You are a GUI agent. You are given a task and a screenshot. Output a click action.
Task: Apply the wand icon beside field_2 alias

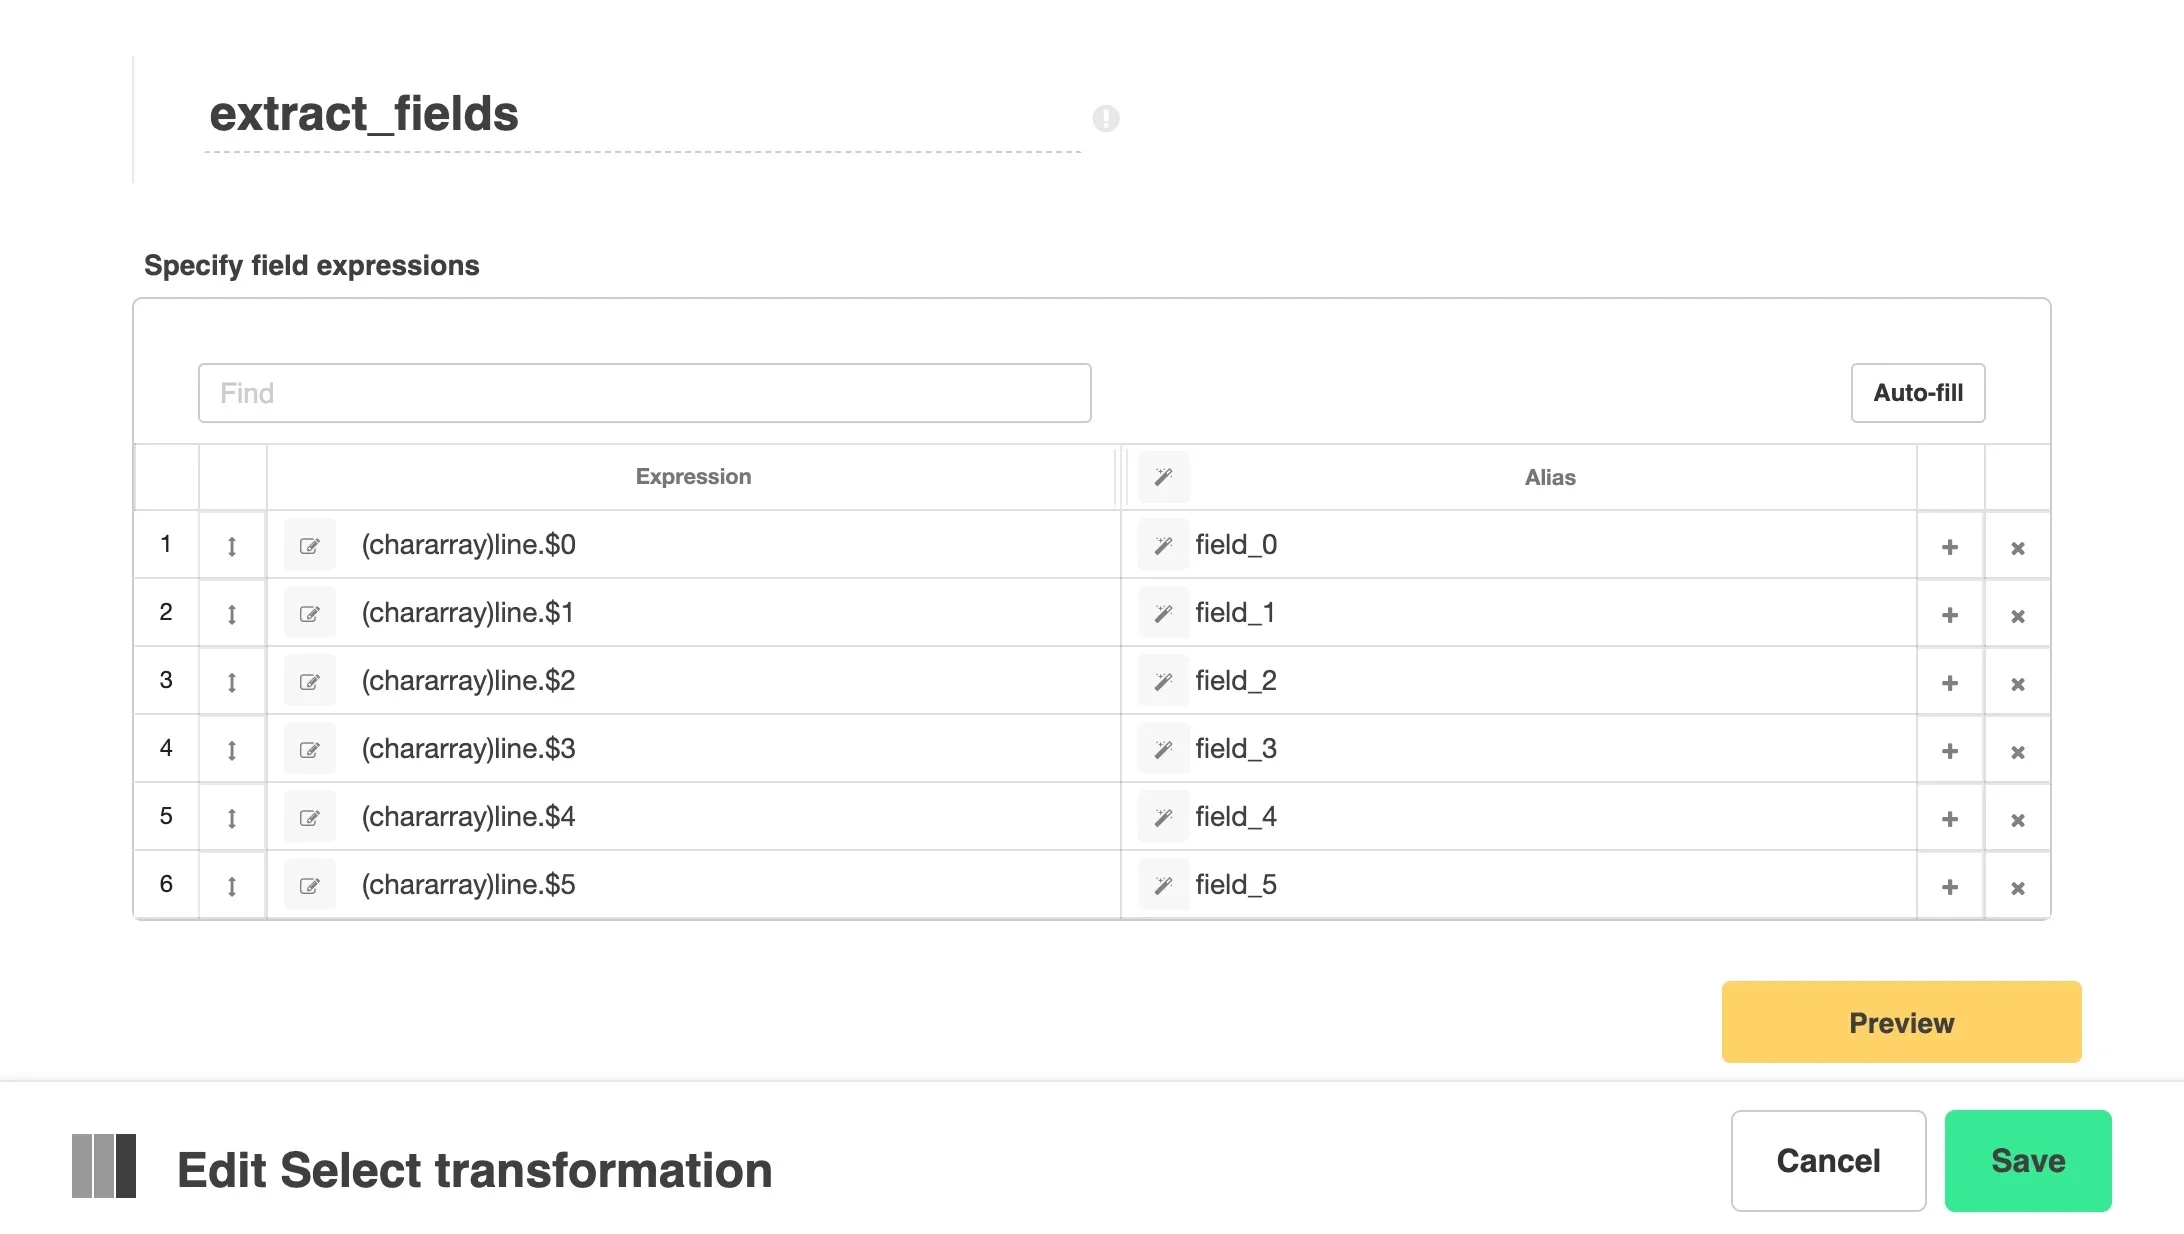(x=1163, y=680)
